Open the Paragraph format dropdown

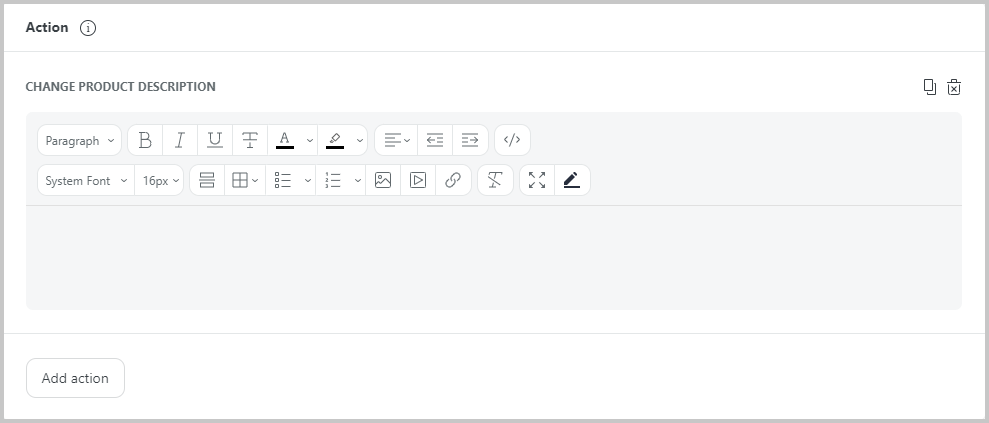(x=79, y=141)
